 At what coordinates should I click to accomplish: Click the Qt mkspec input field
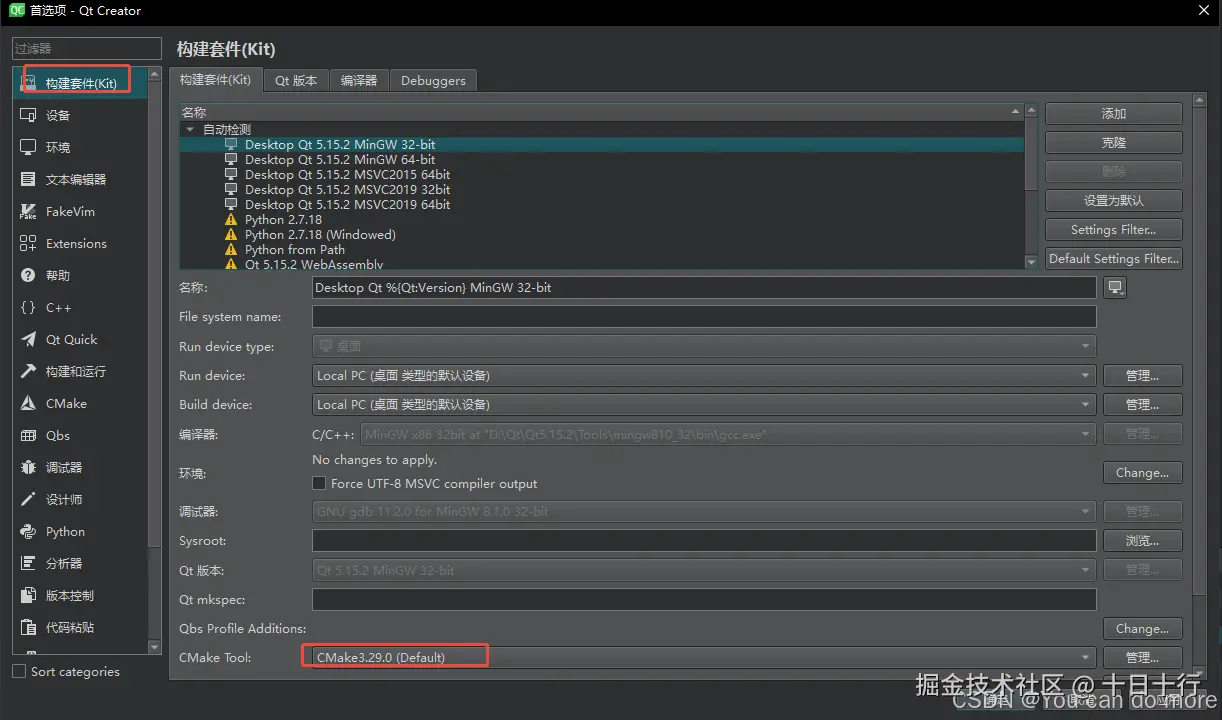(x=704, y=600)
